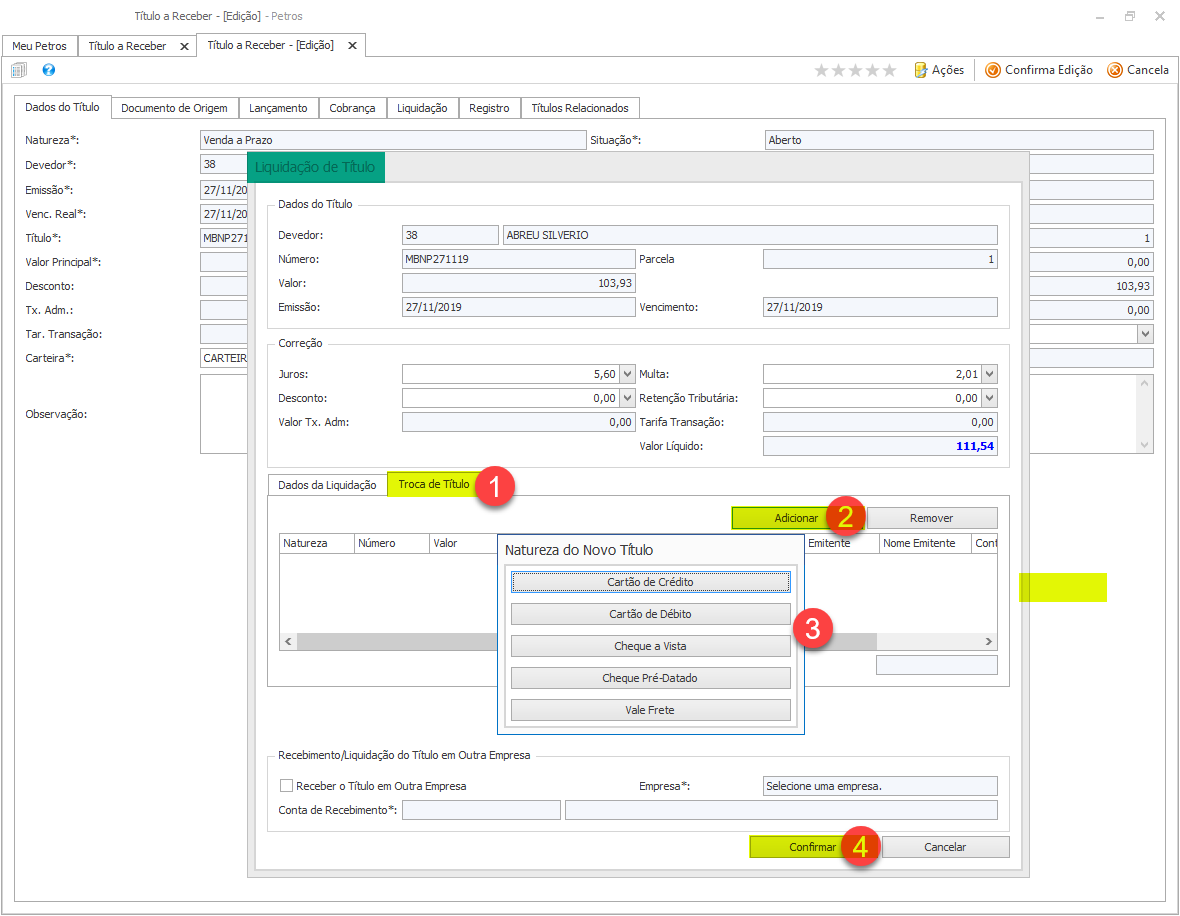Click the Ações icon in the toolbar
Viewport: 1180px width, 916px height.
click(x=920, y=70)
